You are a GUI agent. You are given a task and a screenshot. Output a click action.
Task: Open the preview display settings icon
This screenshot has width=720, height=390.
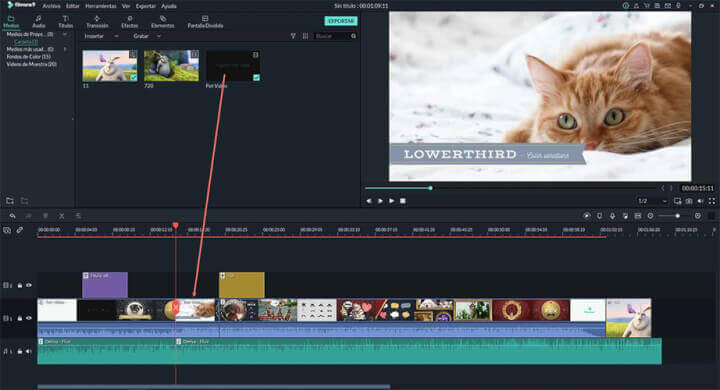(x=677, y=201)
